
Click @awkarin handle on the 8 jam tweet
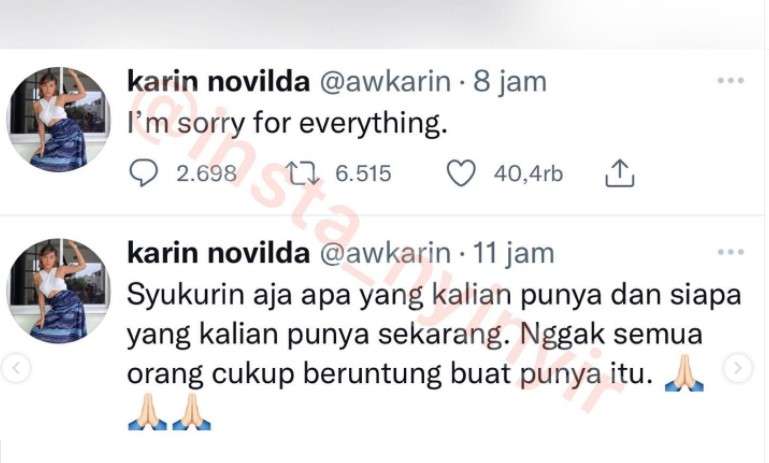coord(385,81)
